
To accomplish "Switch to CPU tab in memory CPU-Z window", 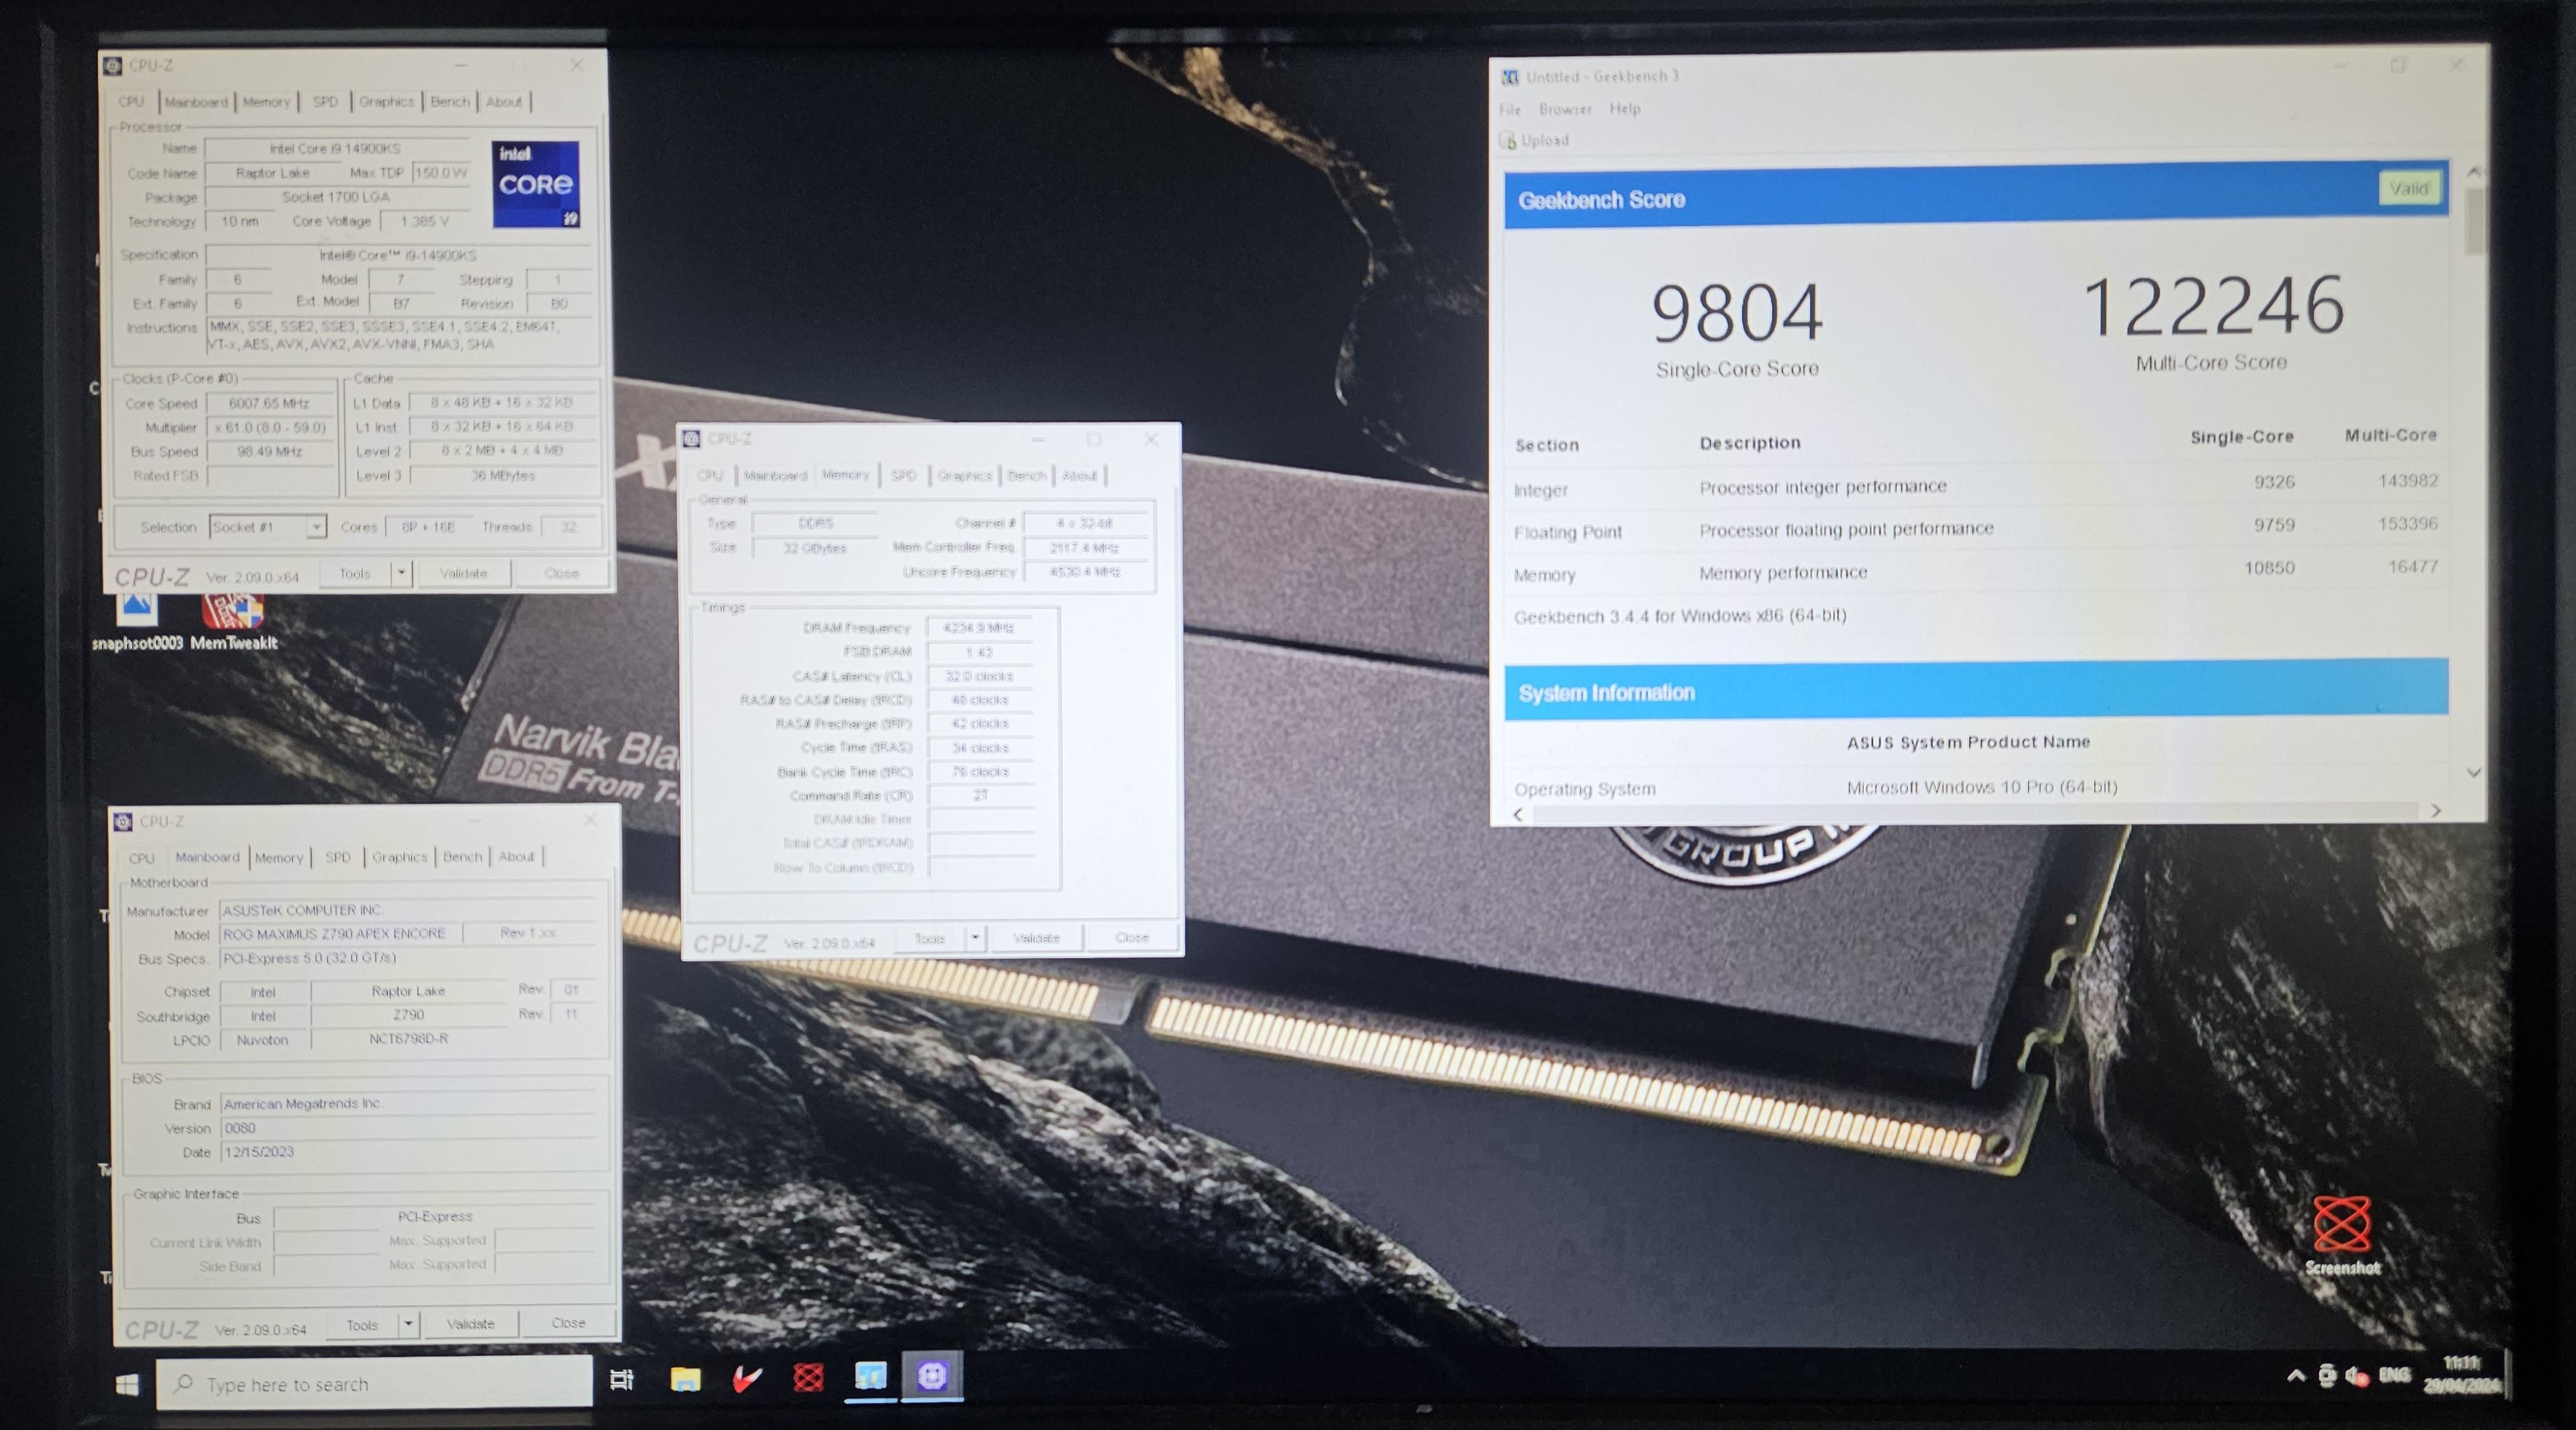I will coord(710,475).
